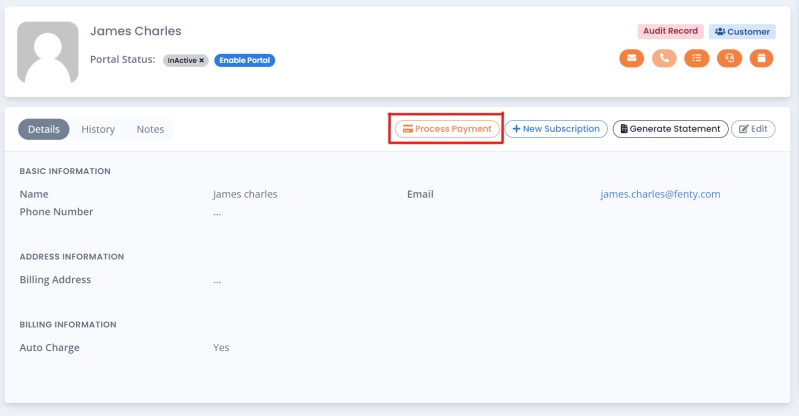Open the Audit Record
799x416 pixels.
pos(670,31)
